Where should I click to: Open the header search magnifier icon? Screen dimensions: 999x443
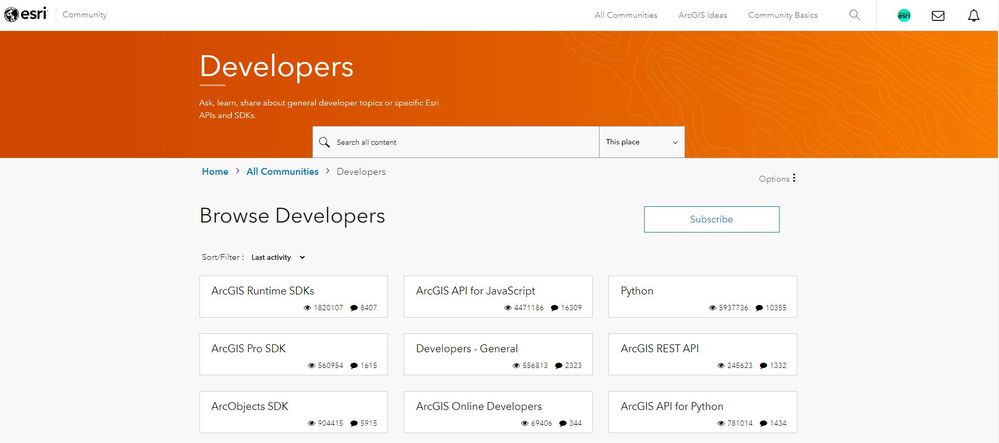point(854,15)
